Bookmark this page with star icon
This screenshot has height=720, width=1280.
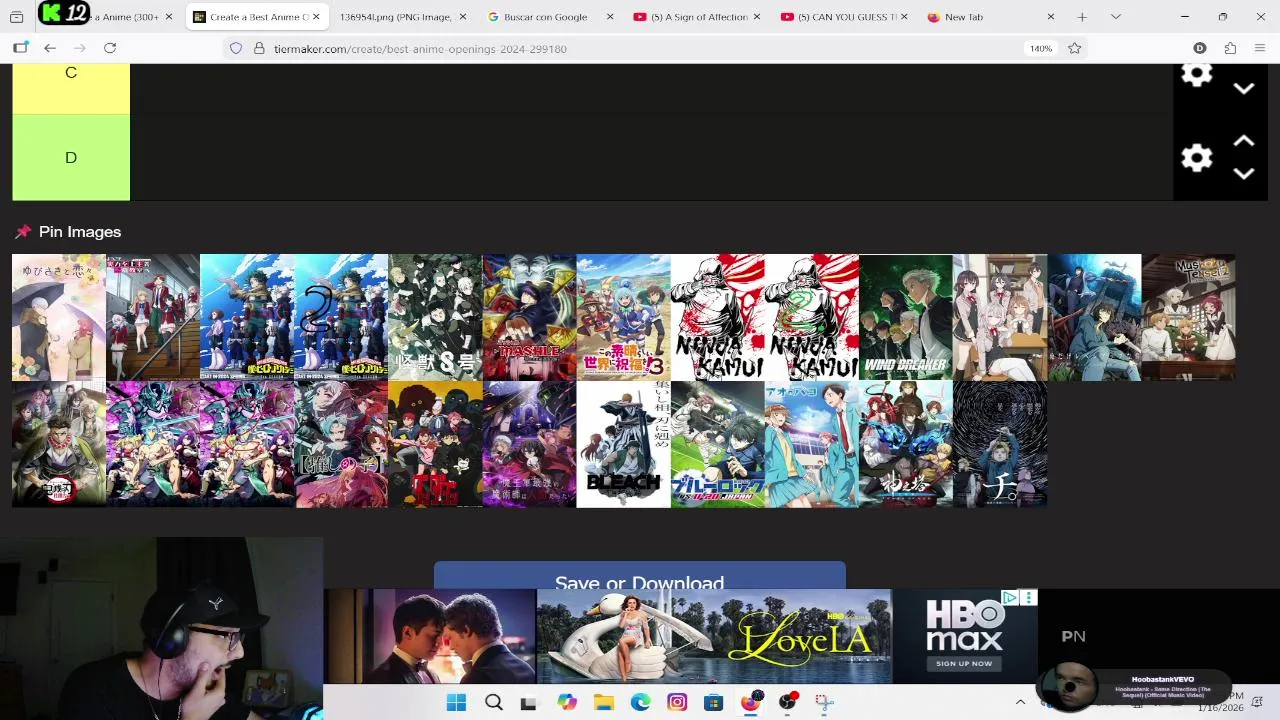click(1075, 48)
